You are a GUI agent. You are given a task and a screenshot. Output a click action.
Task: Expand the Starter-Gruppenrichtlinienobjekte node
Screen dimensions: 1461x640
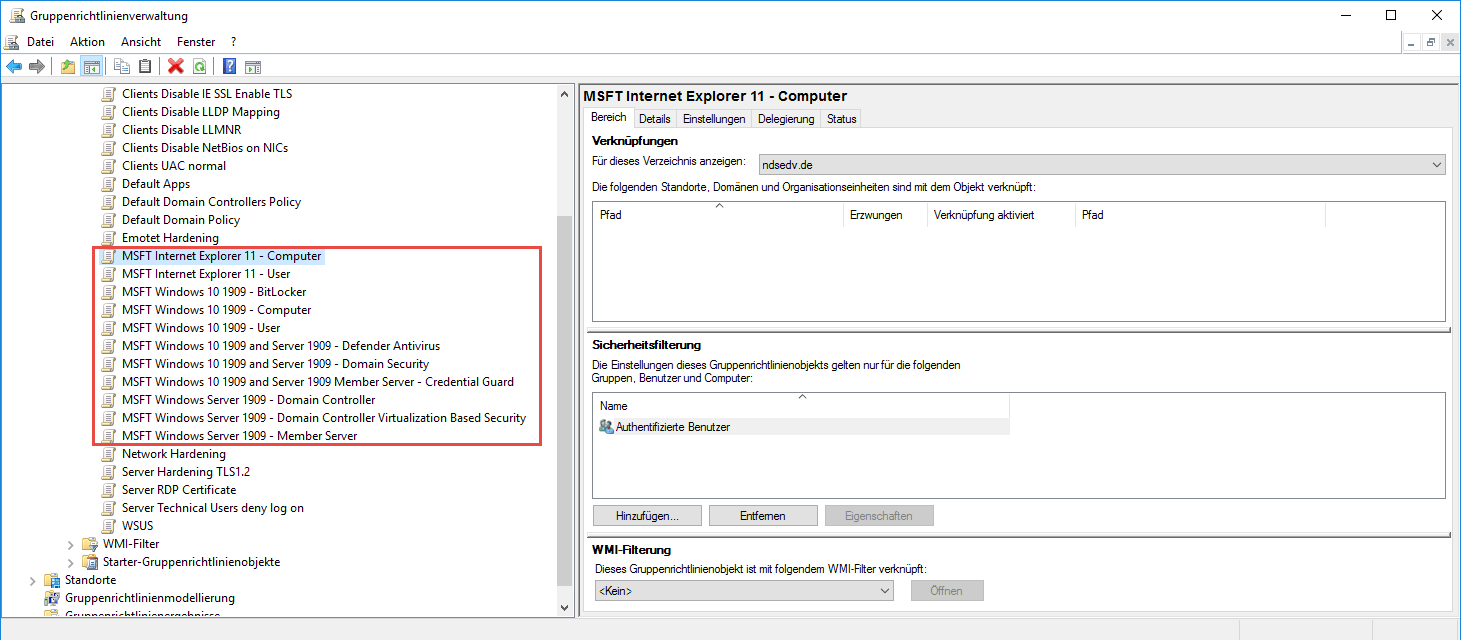71,562
